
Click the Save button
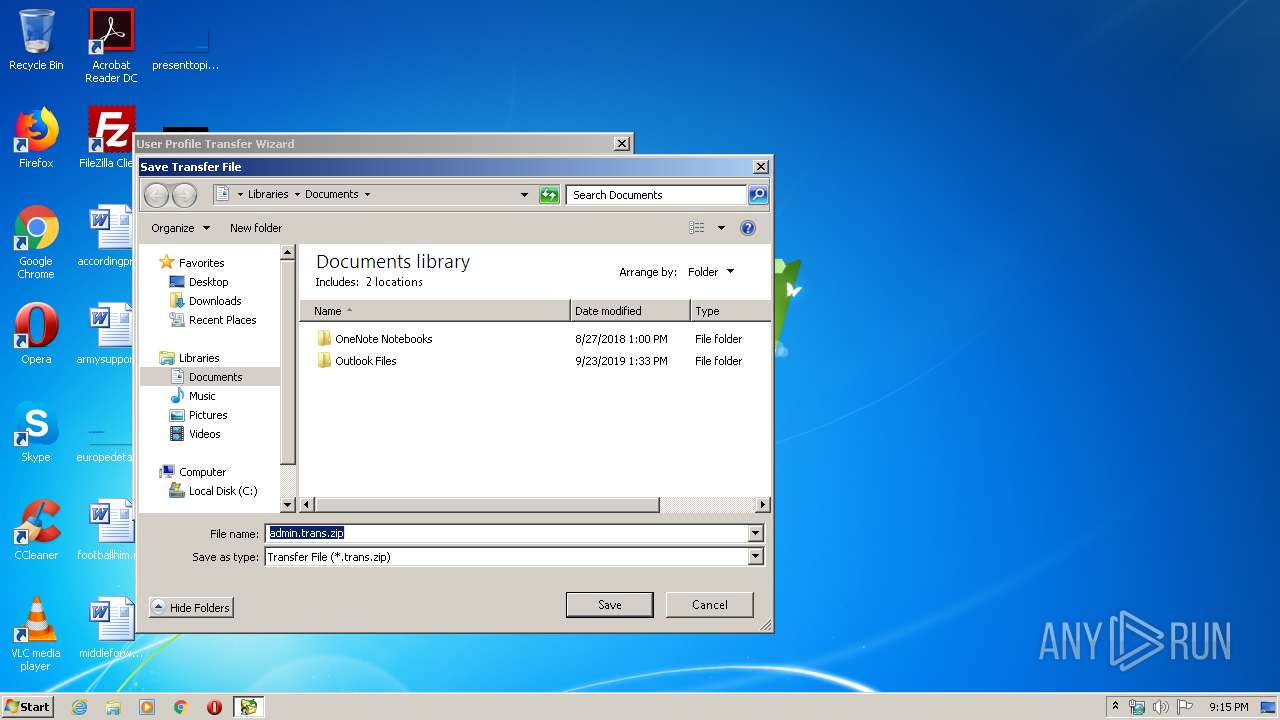point(610,605)
